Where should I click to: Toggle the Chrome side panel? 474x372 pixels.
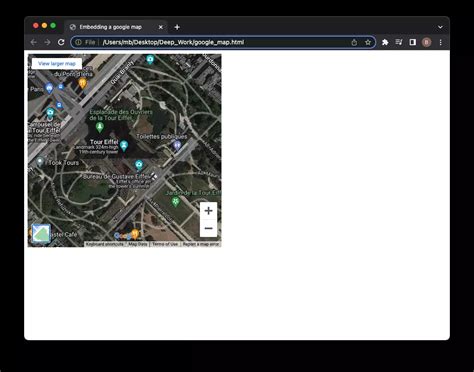(x=413, y=42)
